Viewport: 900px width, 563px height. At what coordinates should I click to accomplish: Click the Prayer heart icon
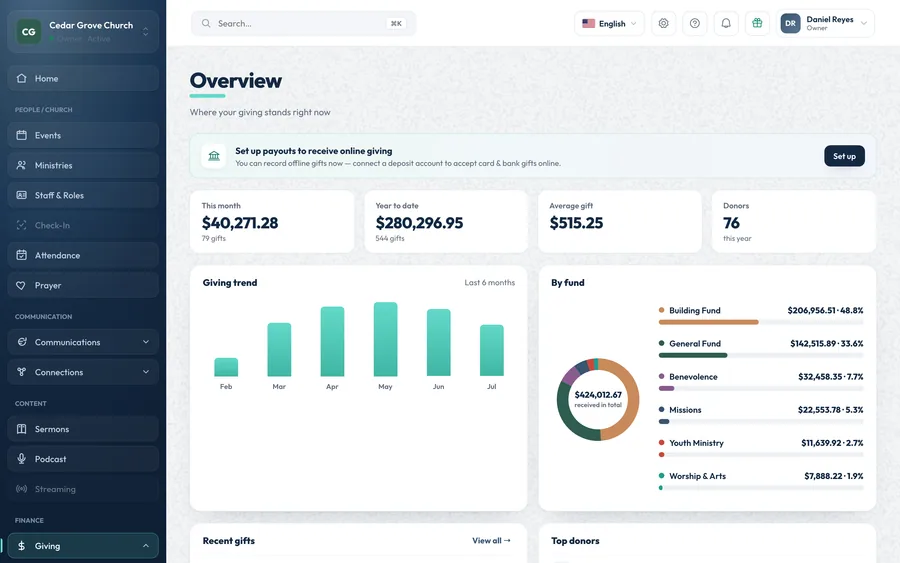tap(21, 285)
